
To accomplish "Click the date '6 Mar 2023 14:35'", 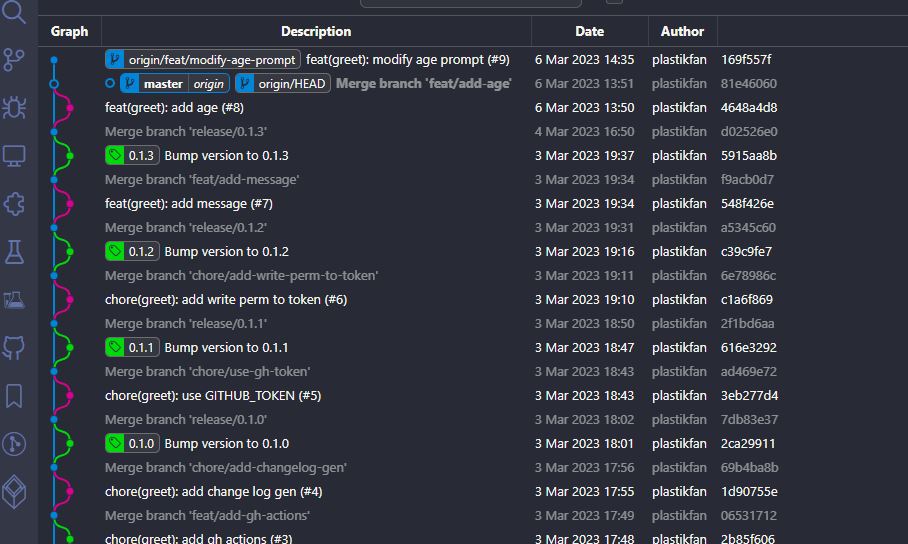I will click(x=584, y=60).
